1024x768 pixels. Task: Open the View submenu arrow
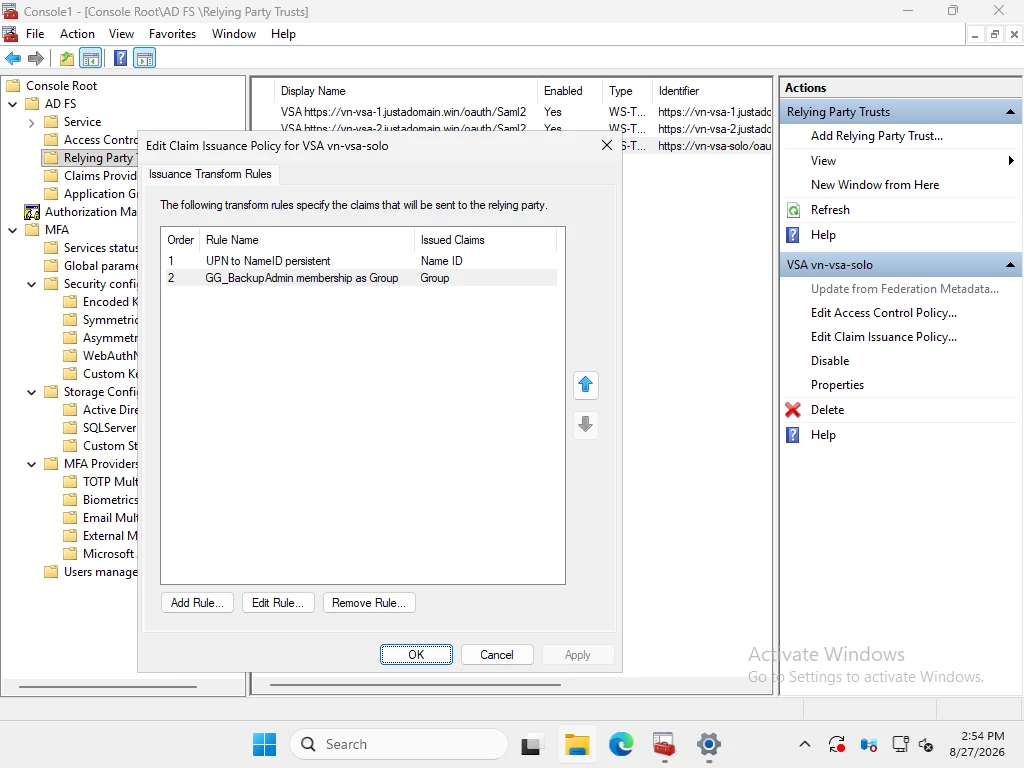[1011, 161]
